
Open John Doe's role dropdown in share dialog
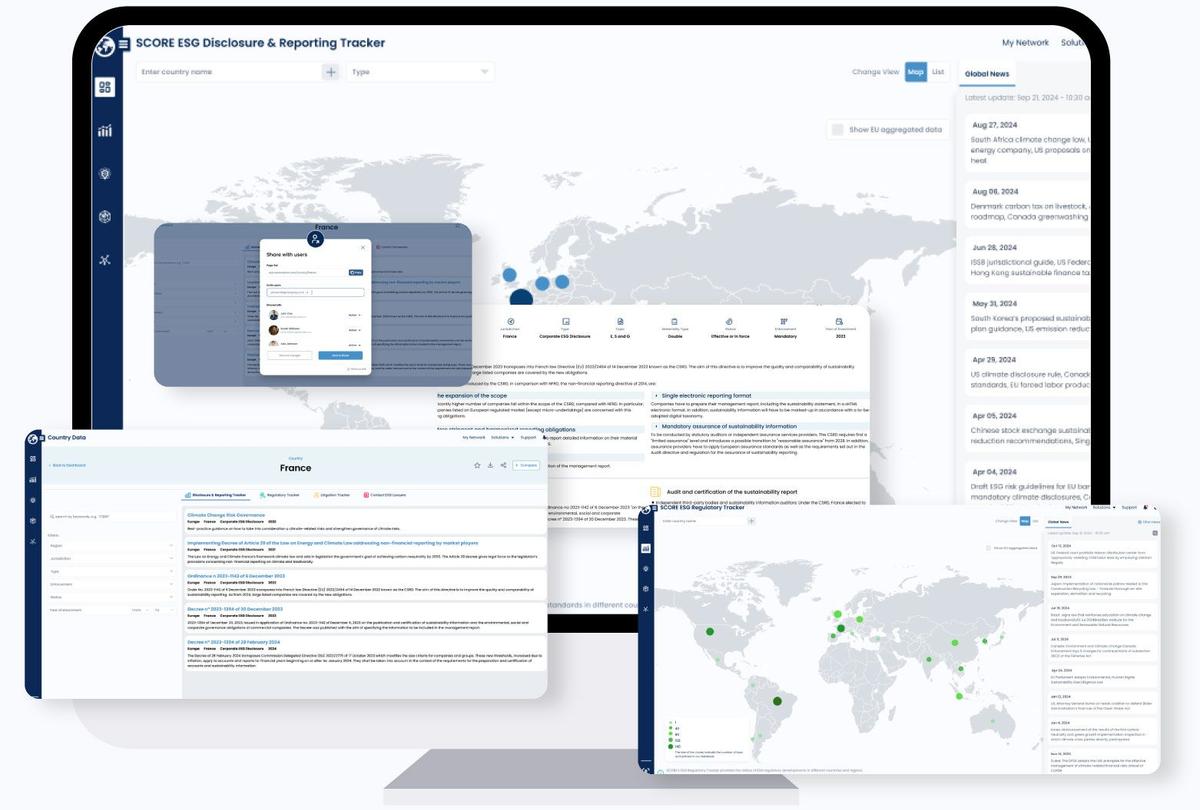[353, 315]
